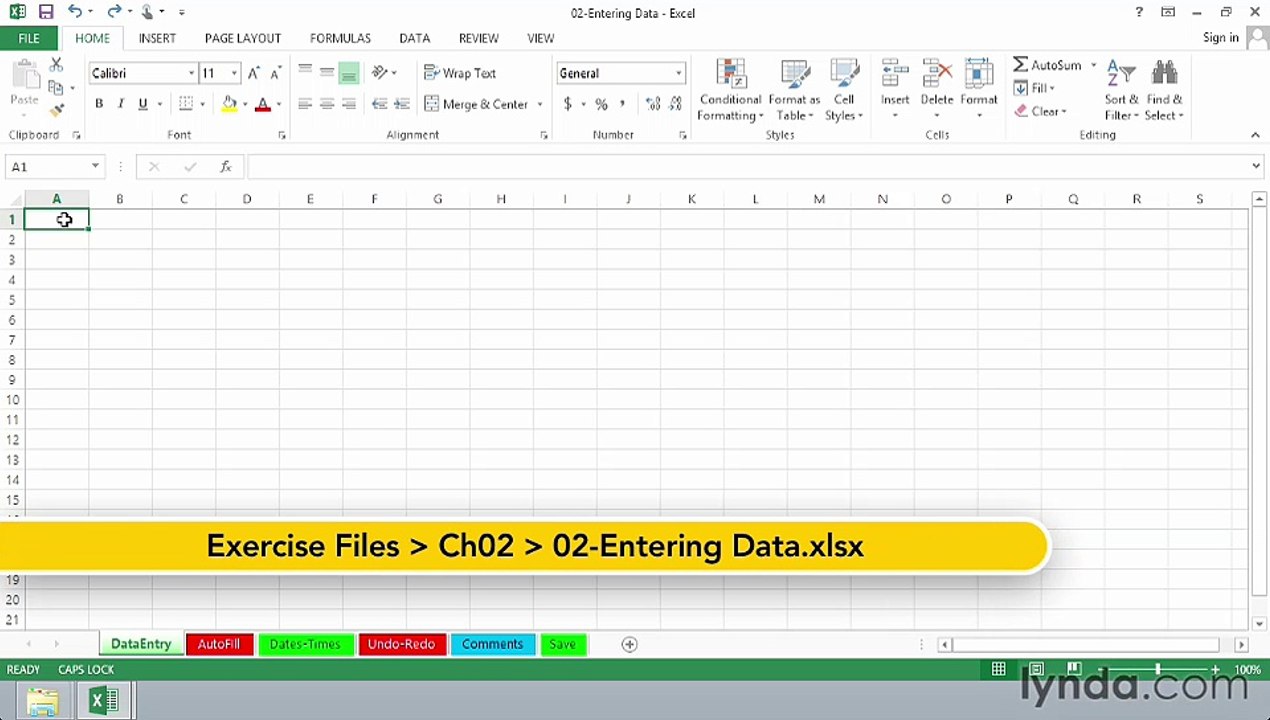Apply accounting dollar format
This screenshot has height=720, width=1270.
point(568,104)
